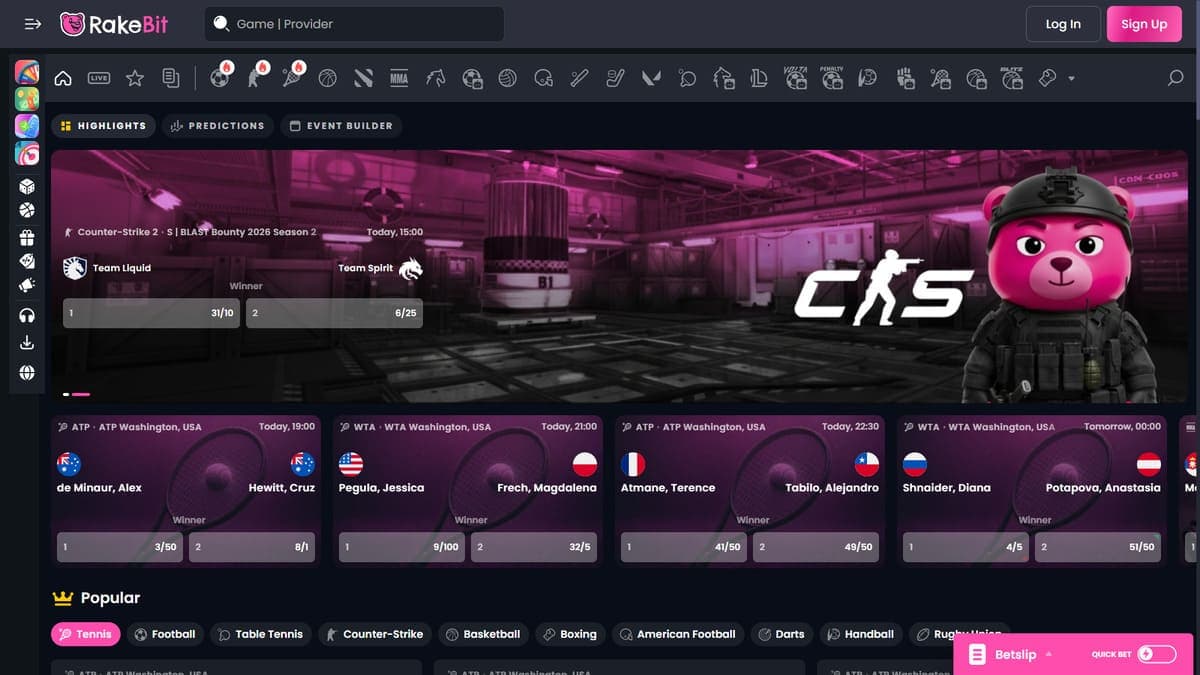Select Boxing popular filter chip
The height and width of the screenshot is (675, 1200).
coord(570,634)
